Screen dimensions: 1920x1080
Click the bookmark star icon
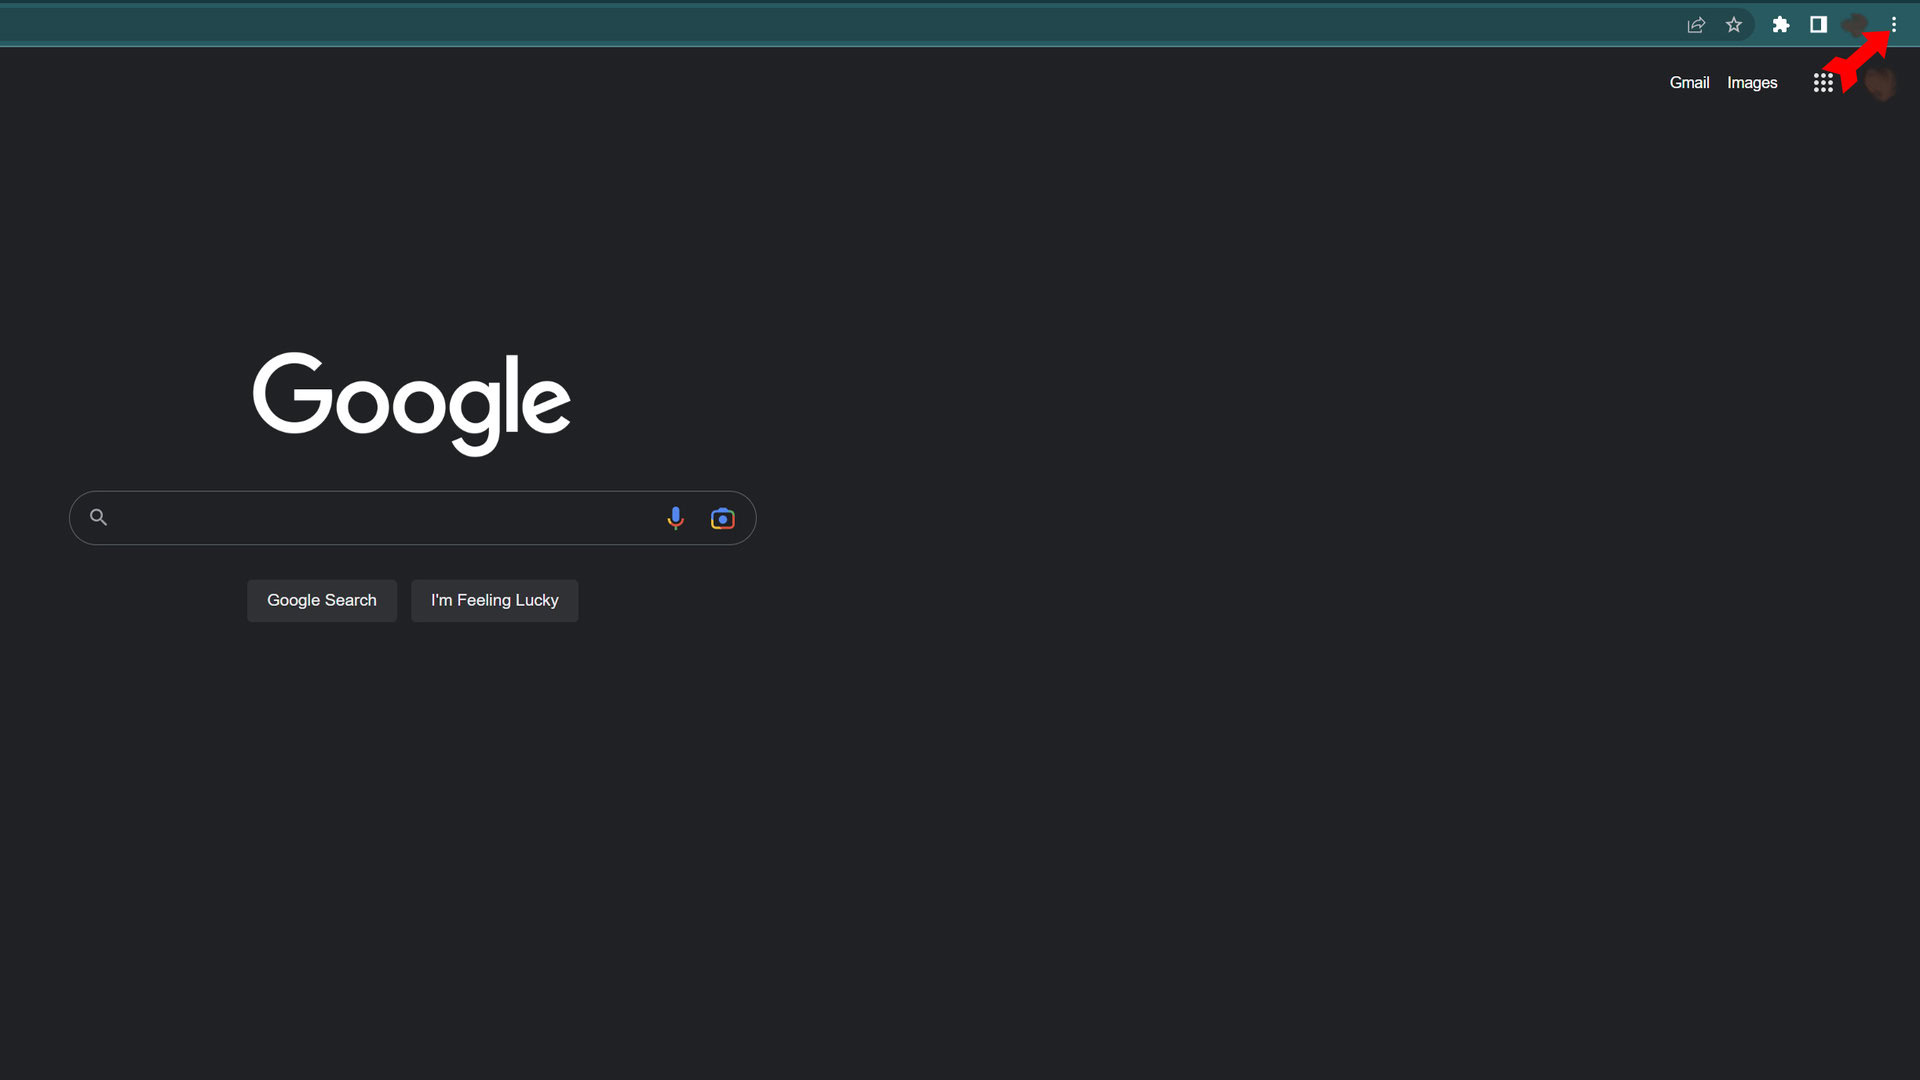click(1738, 24)
